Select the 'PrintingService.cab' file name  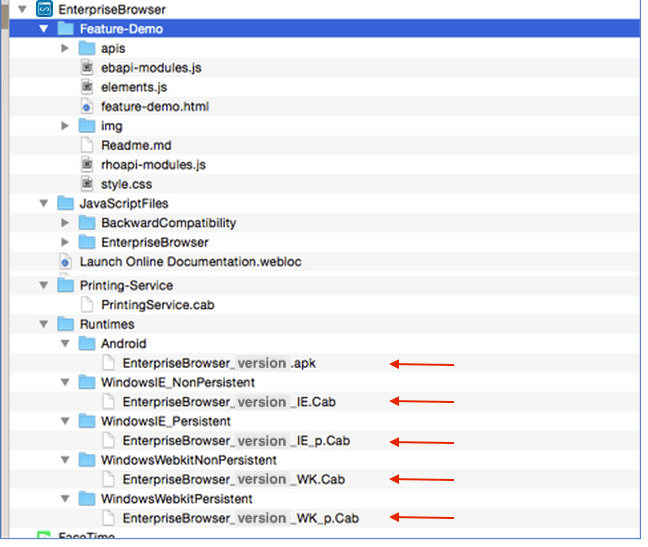[158, 305]
